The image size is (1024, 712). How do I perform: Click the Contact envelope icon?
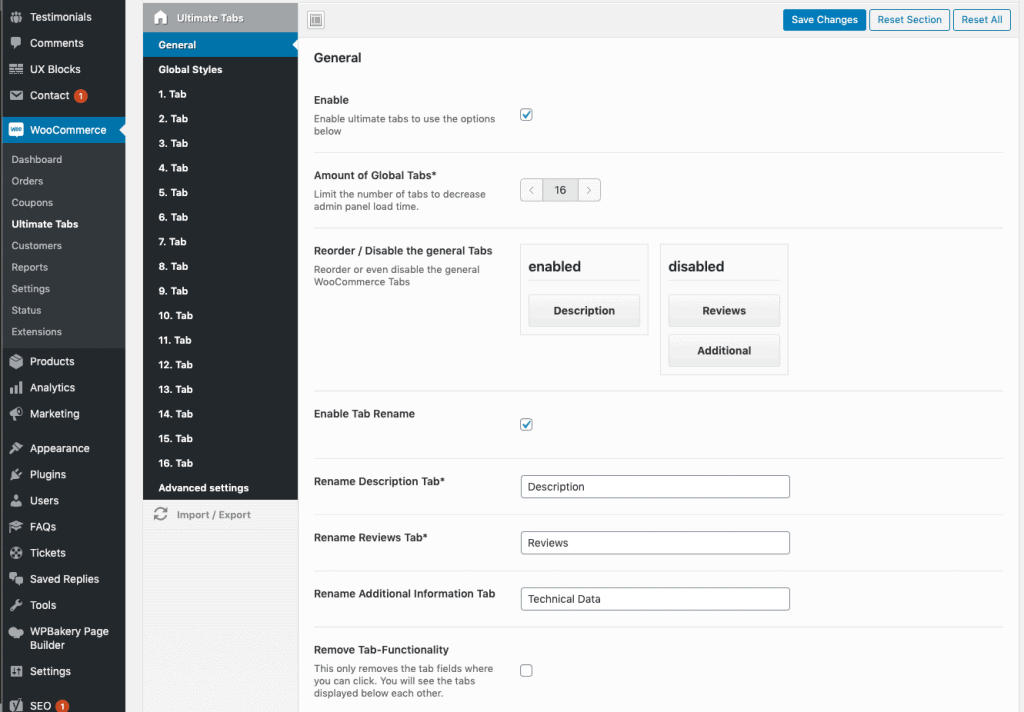coord(16,95)
